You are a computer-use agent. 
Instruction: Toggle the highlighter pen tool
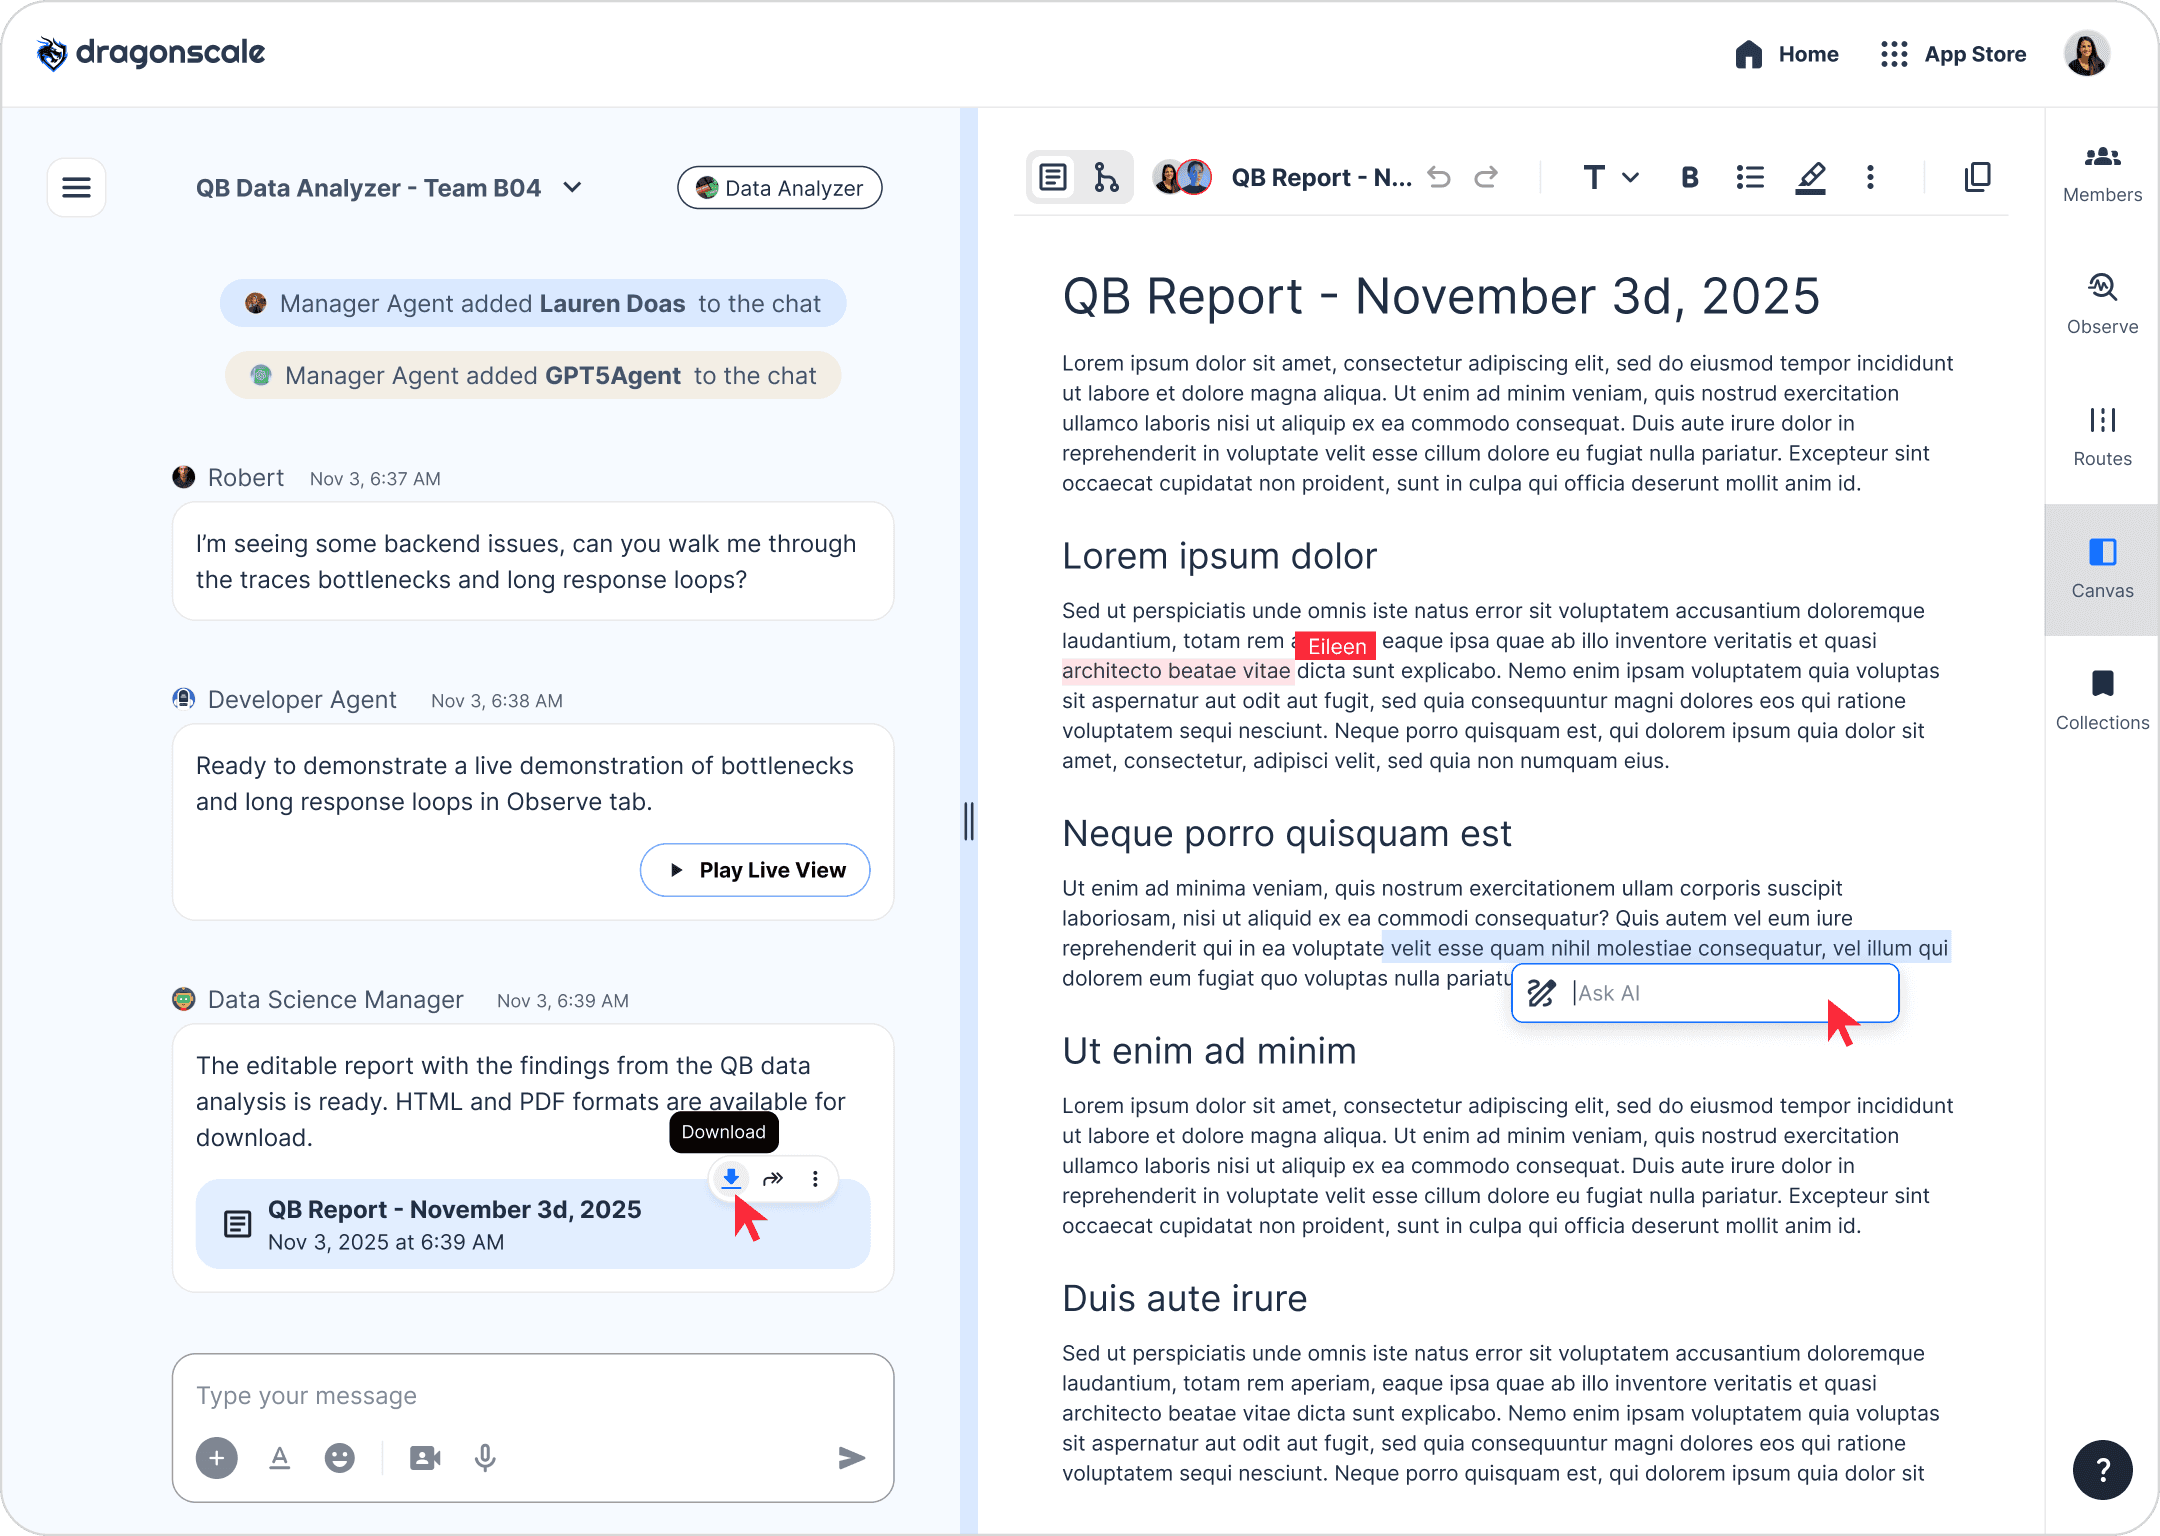click(1810, 178)
